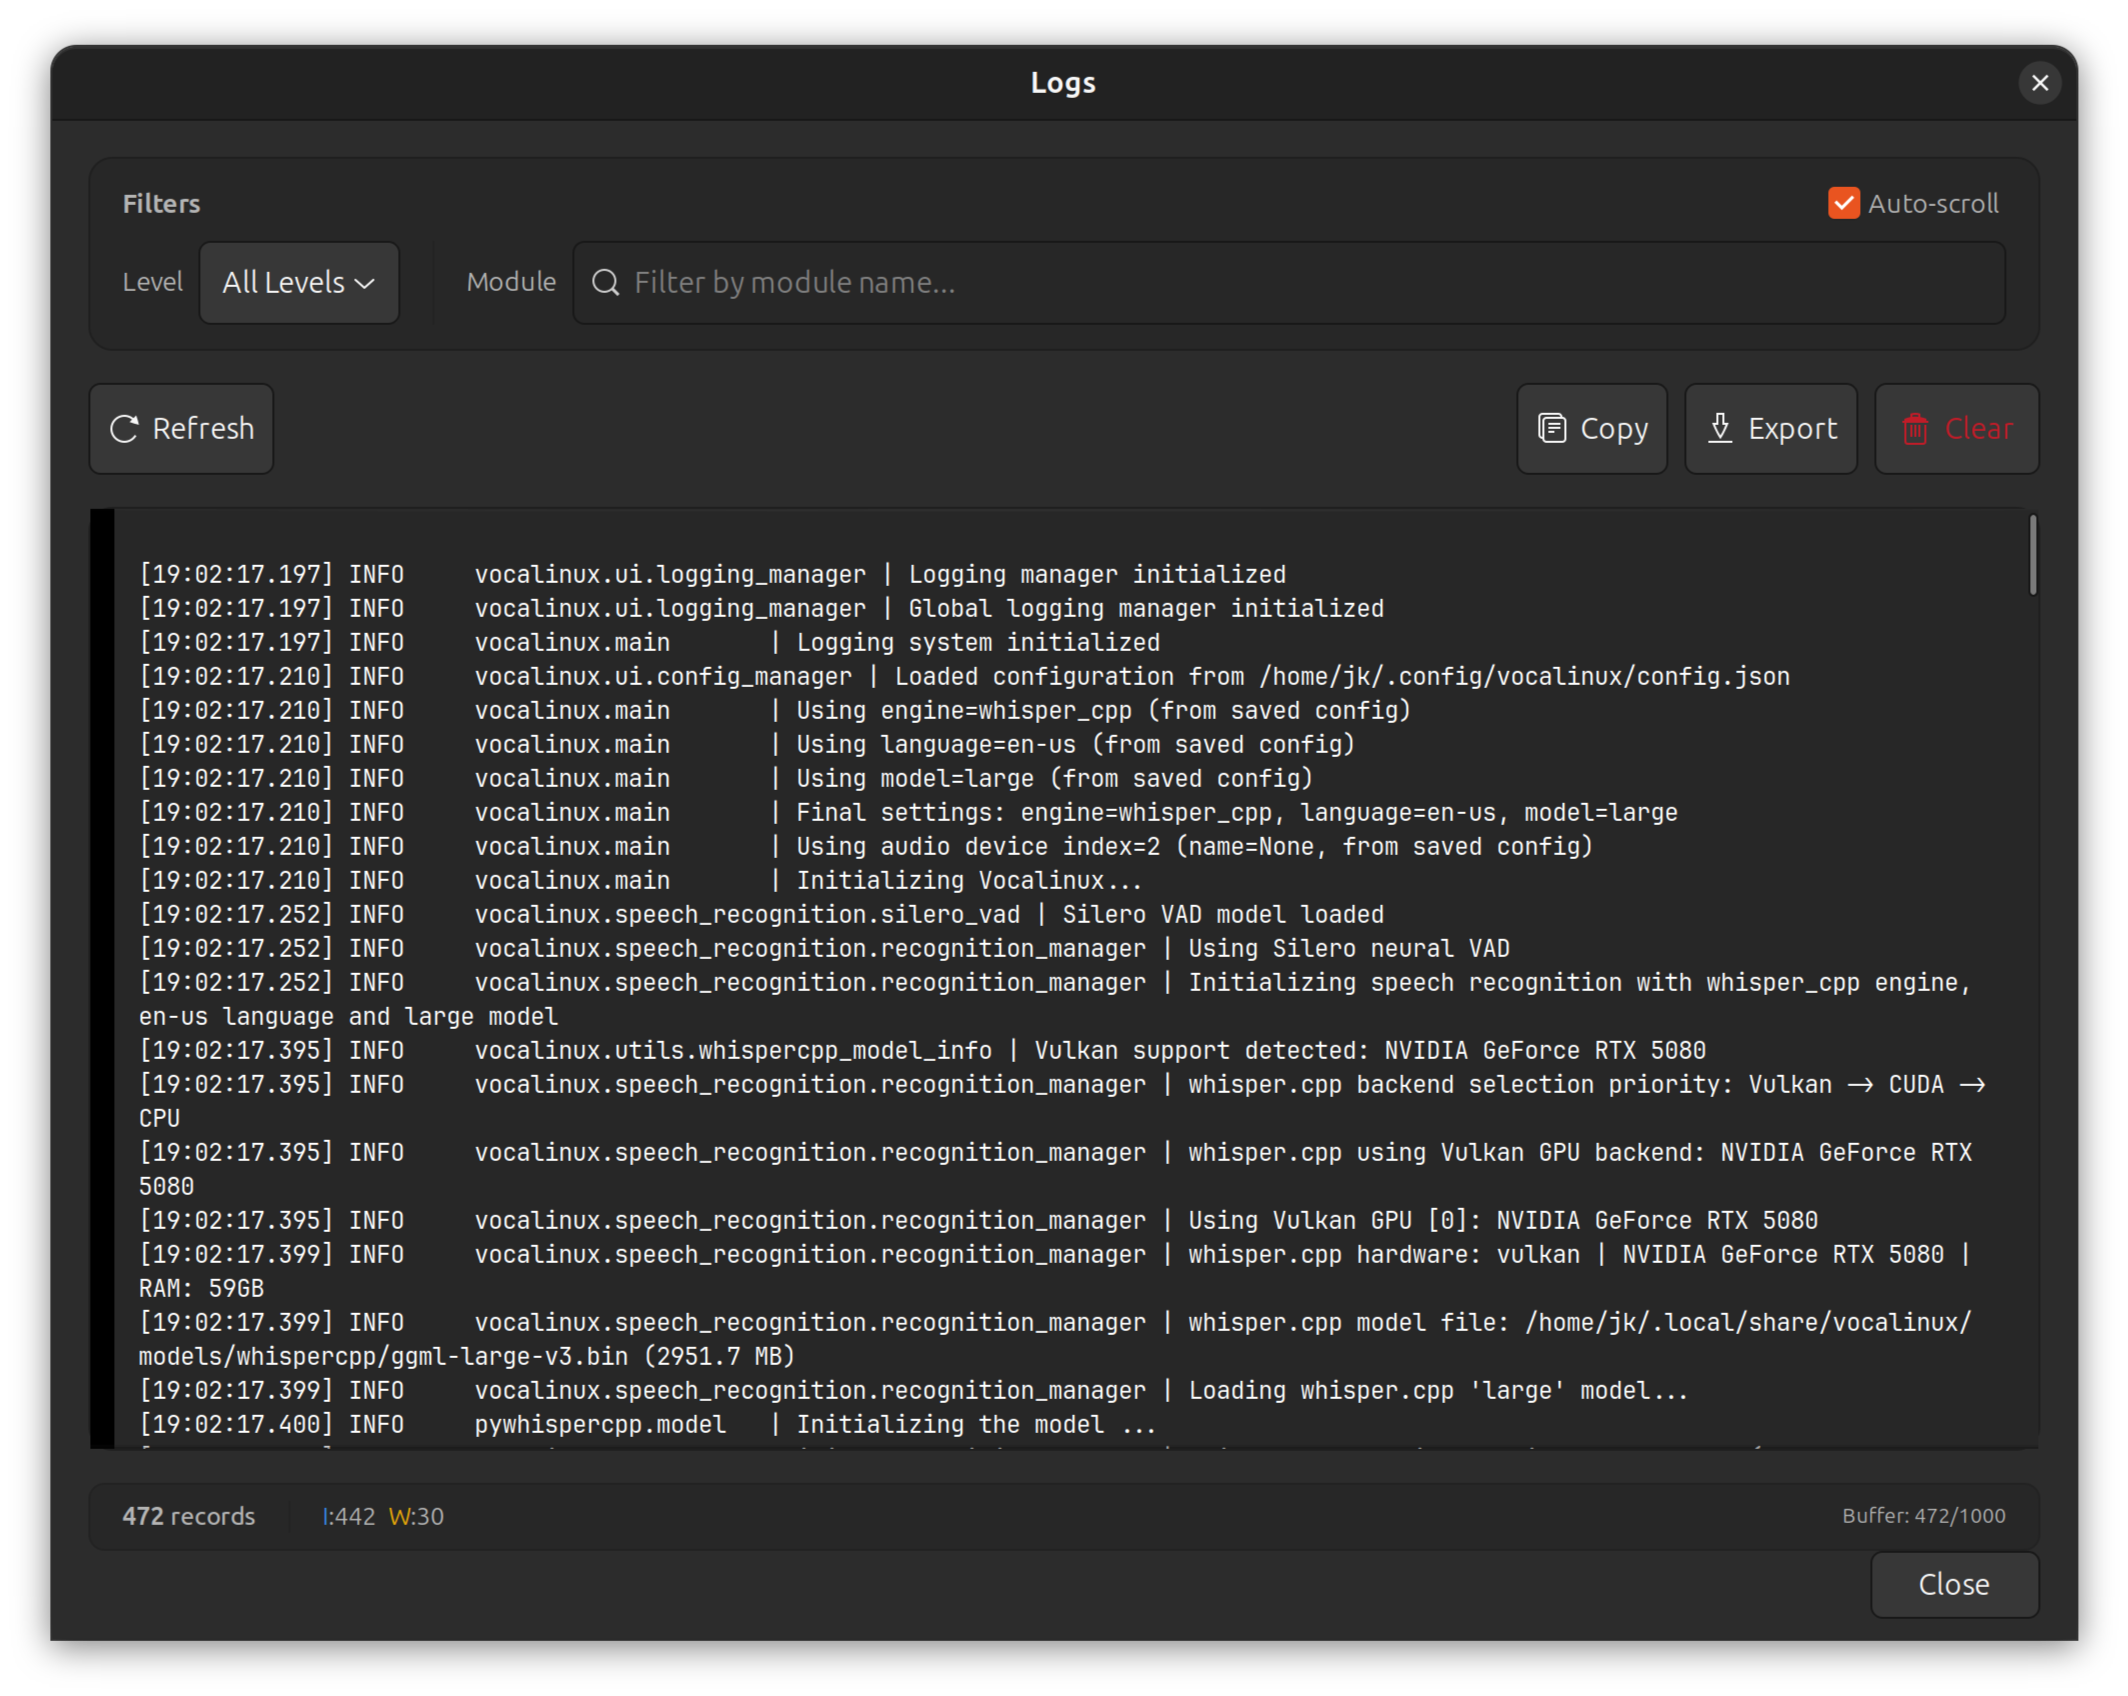The height and width of the screenshot is (1696, 2128).
Task: Click the Close button at the bottom
Action: click(1954, 1584)
